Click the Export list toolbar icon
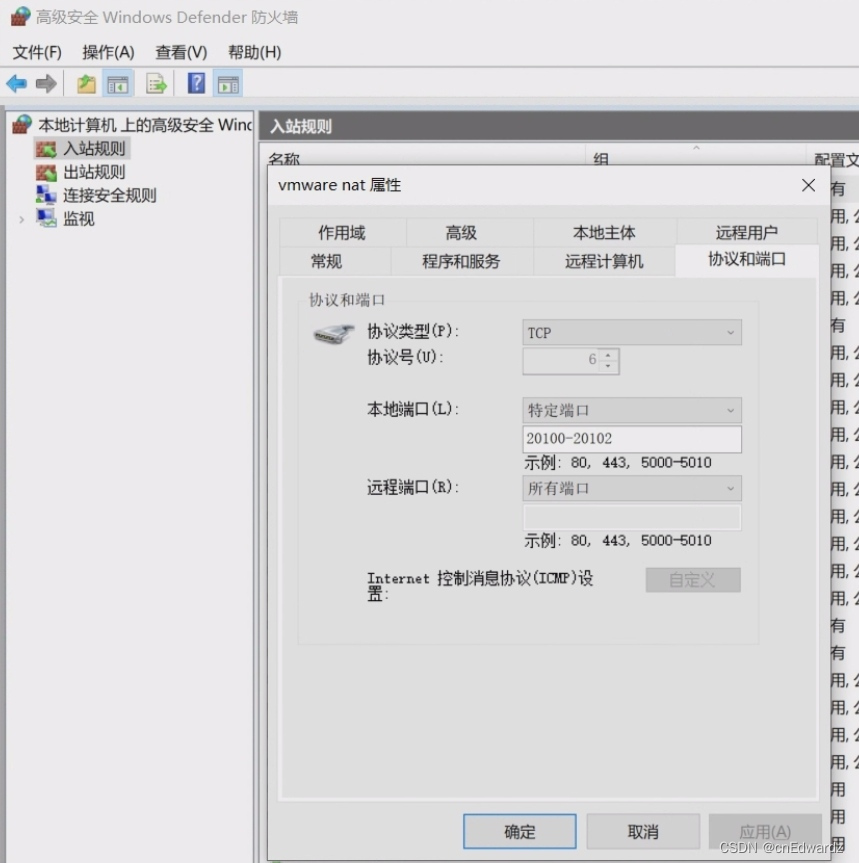 (x=156, y=84)
